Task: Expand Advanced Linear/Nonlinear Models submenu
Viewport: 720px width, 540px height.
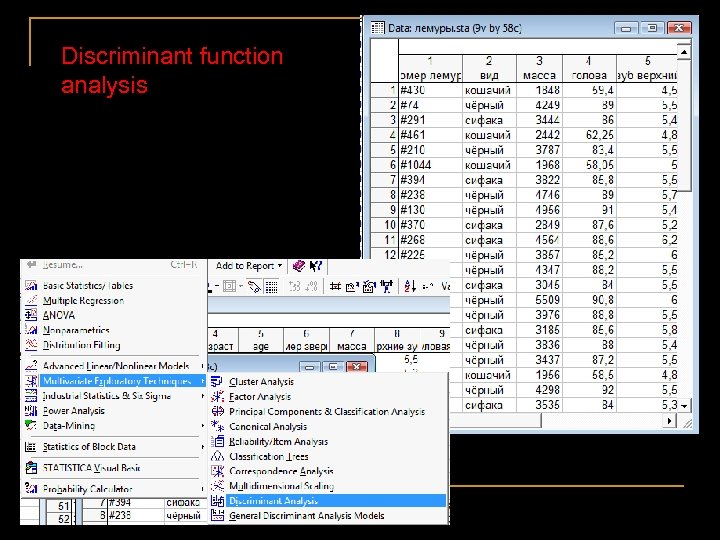Action: pyautogui.click(x=202, y=366)
